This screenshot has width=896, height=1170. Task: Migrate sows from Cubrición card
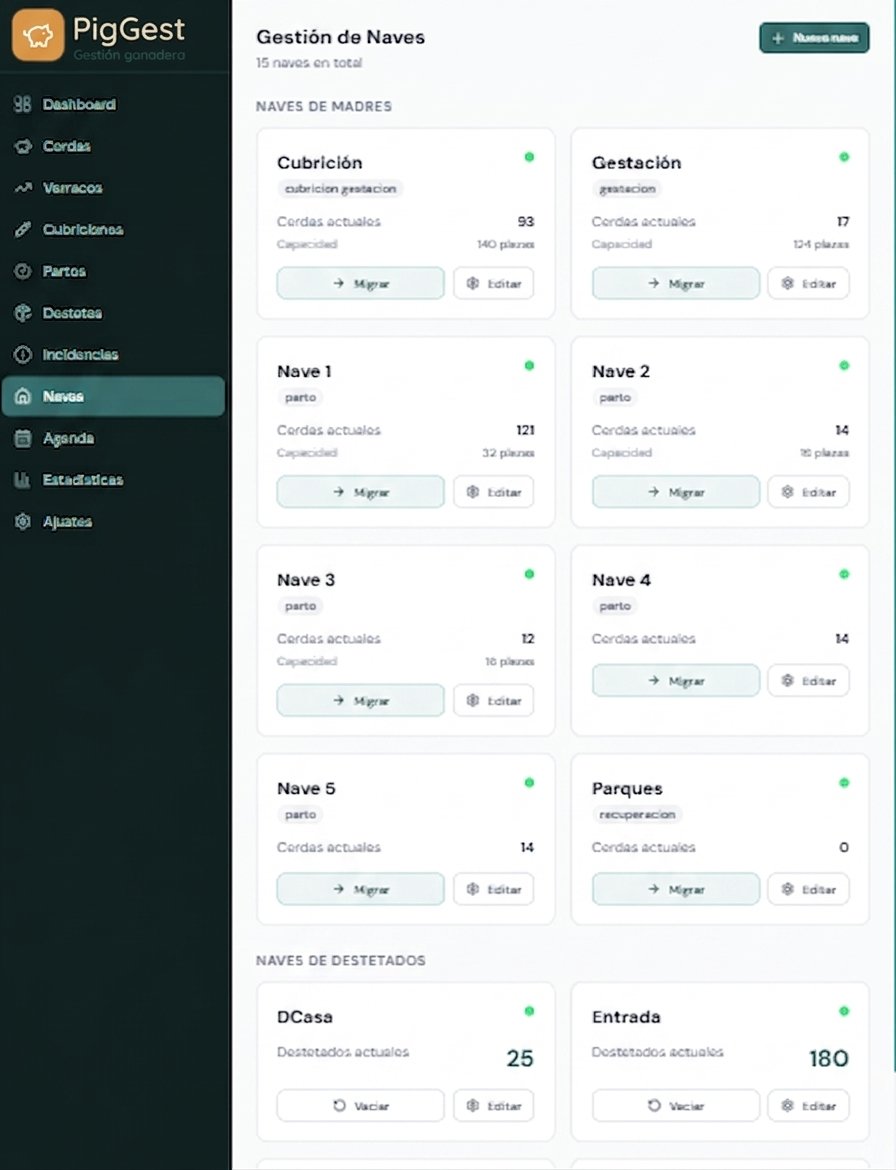click(360, 284)
